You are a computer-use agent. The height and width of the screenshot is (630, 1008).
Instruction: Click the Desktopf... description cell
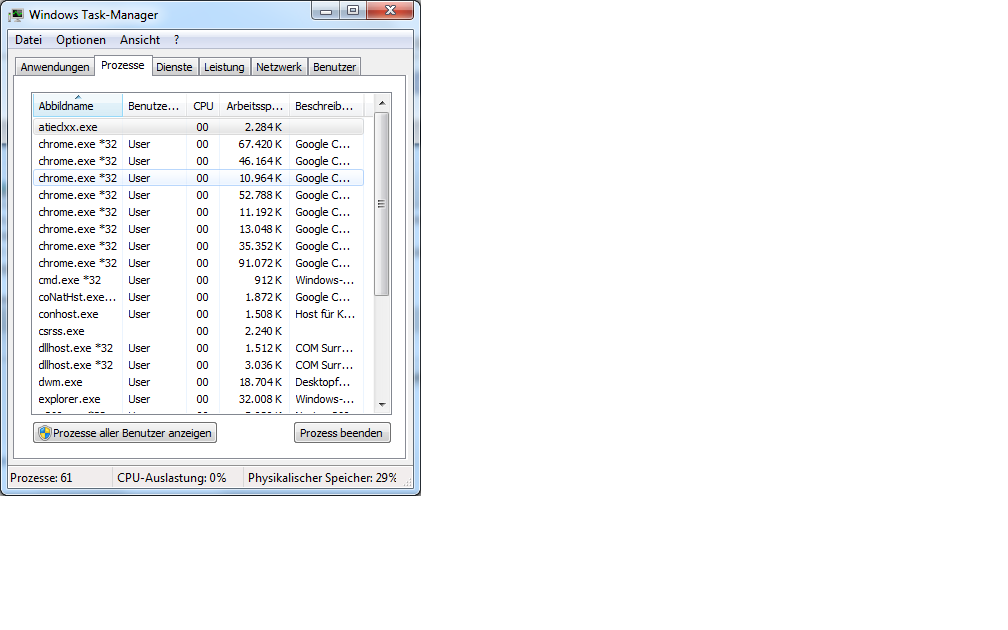click(323, 382)
